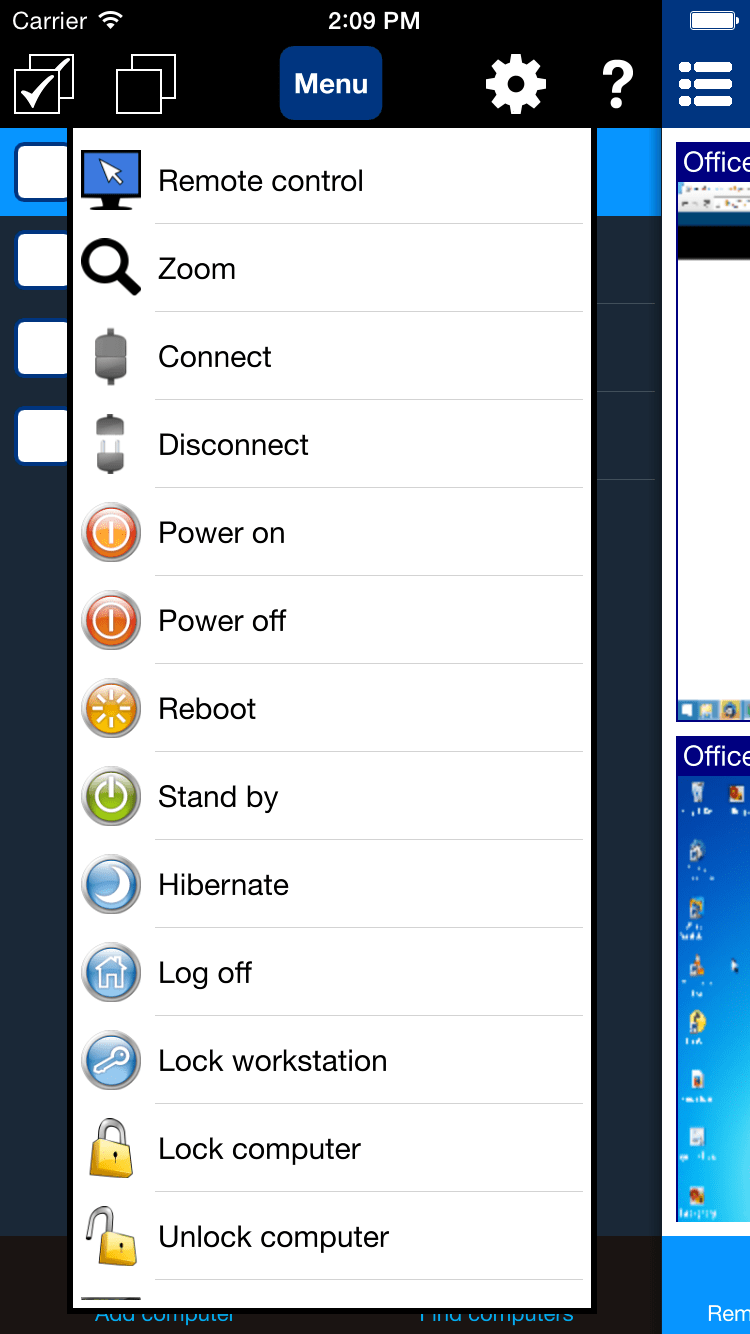This screenshot has height=1334, width=750.
Task: Tap the Hibernate moon icon
Action: 110,884
